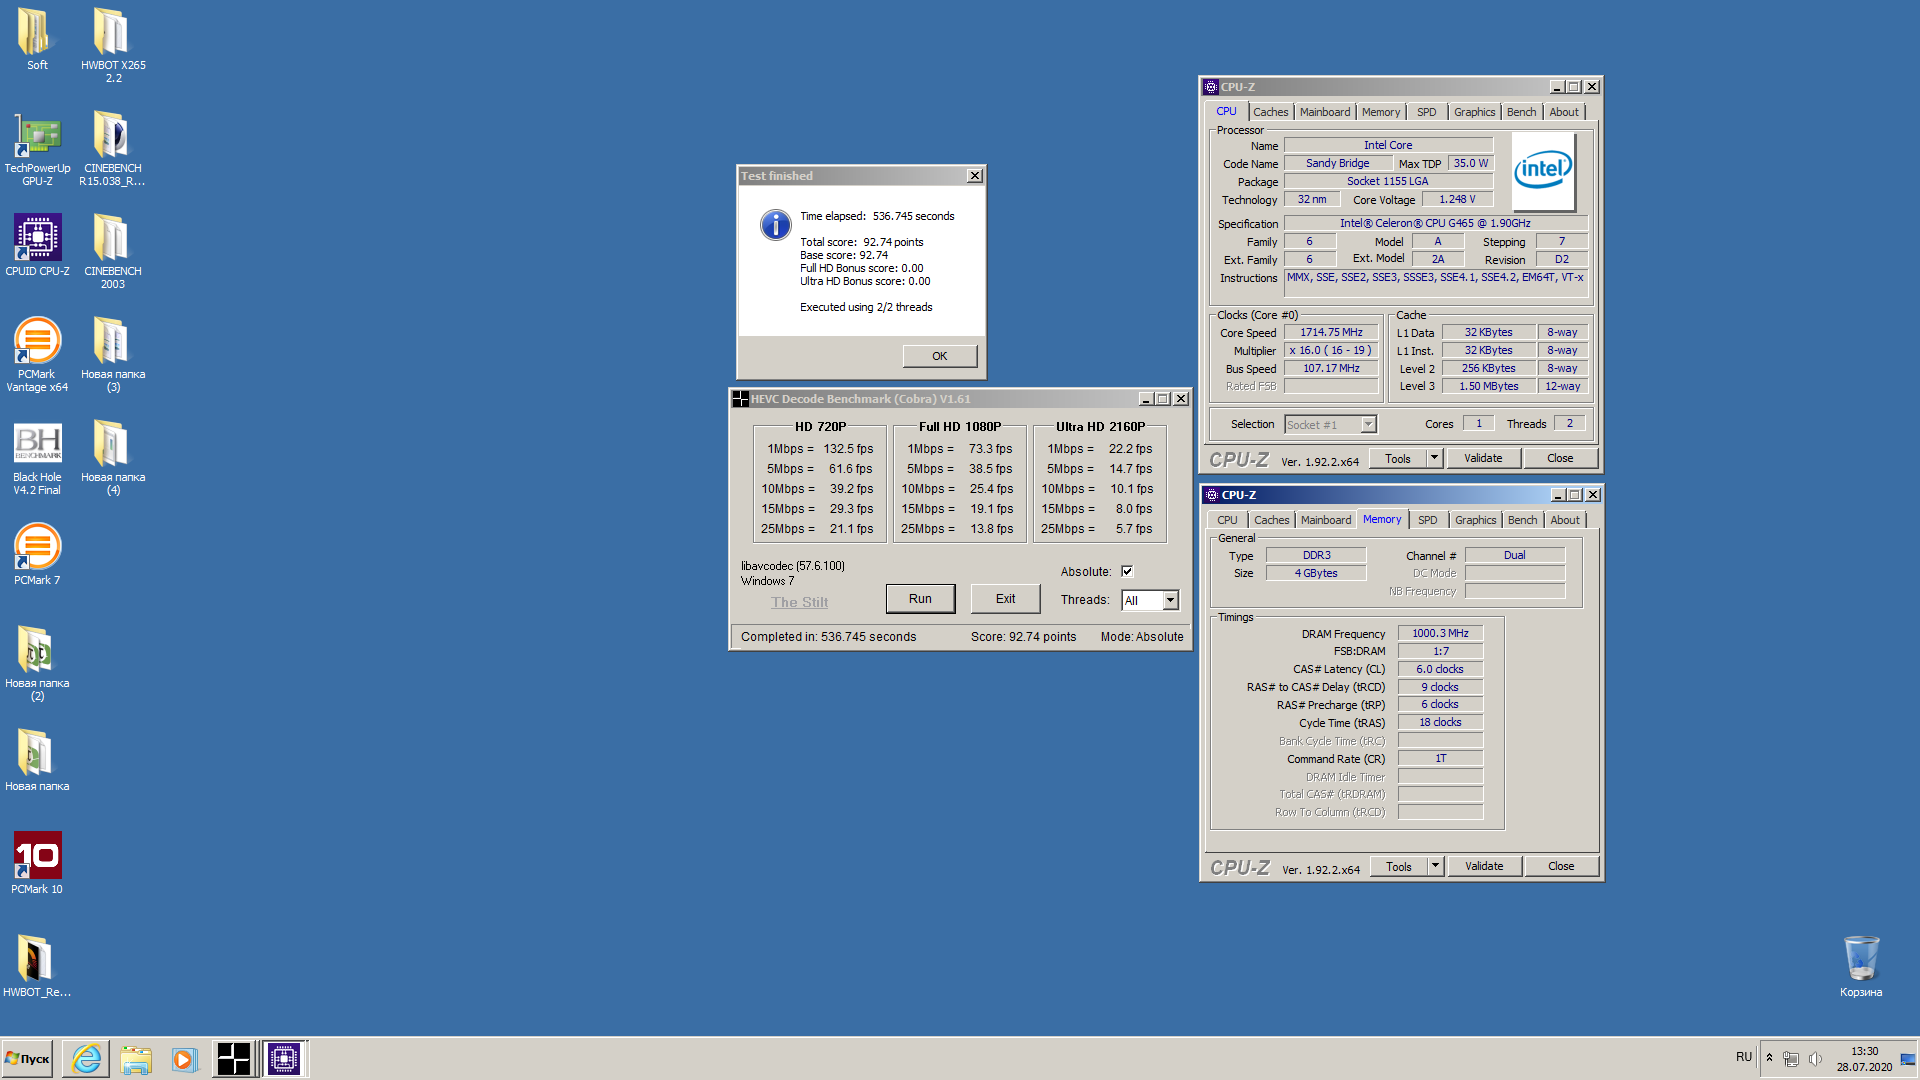This screenshot has height=1080, width=1920.
Task: Open the HWBOT_Re... folder icon
Action: pyautogui.click(x=37, y=966)
